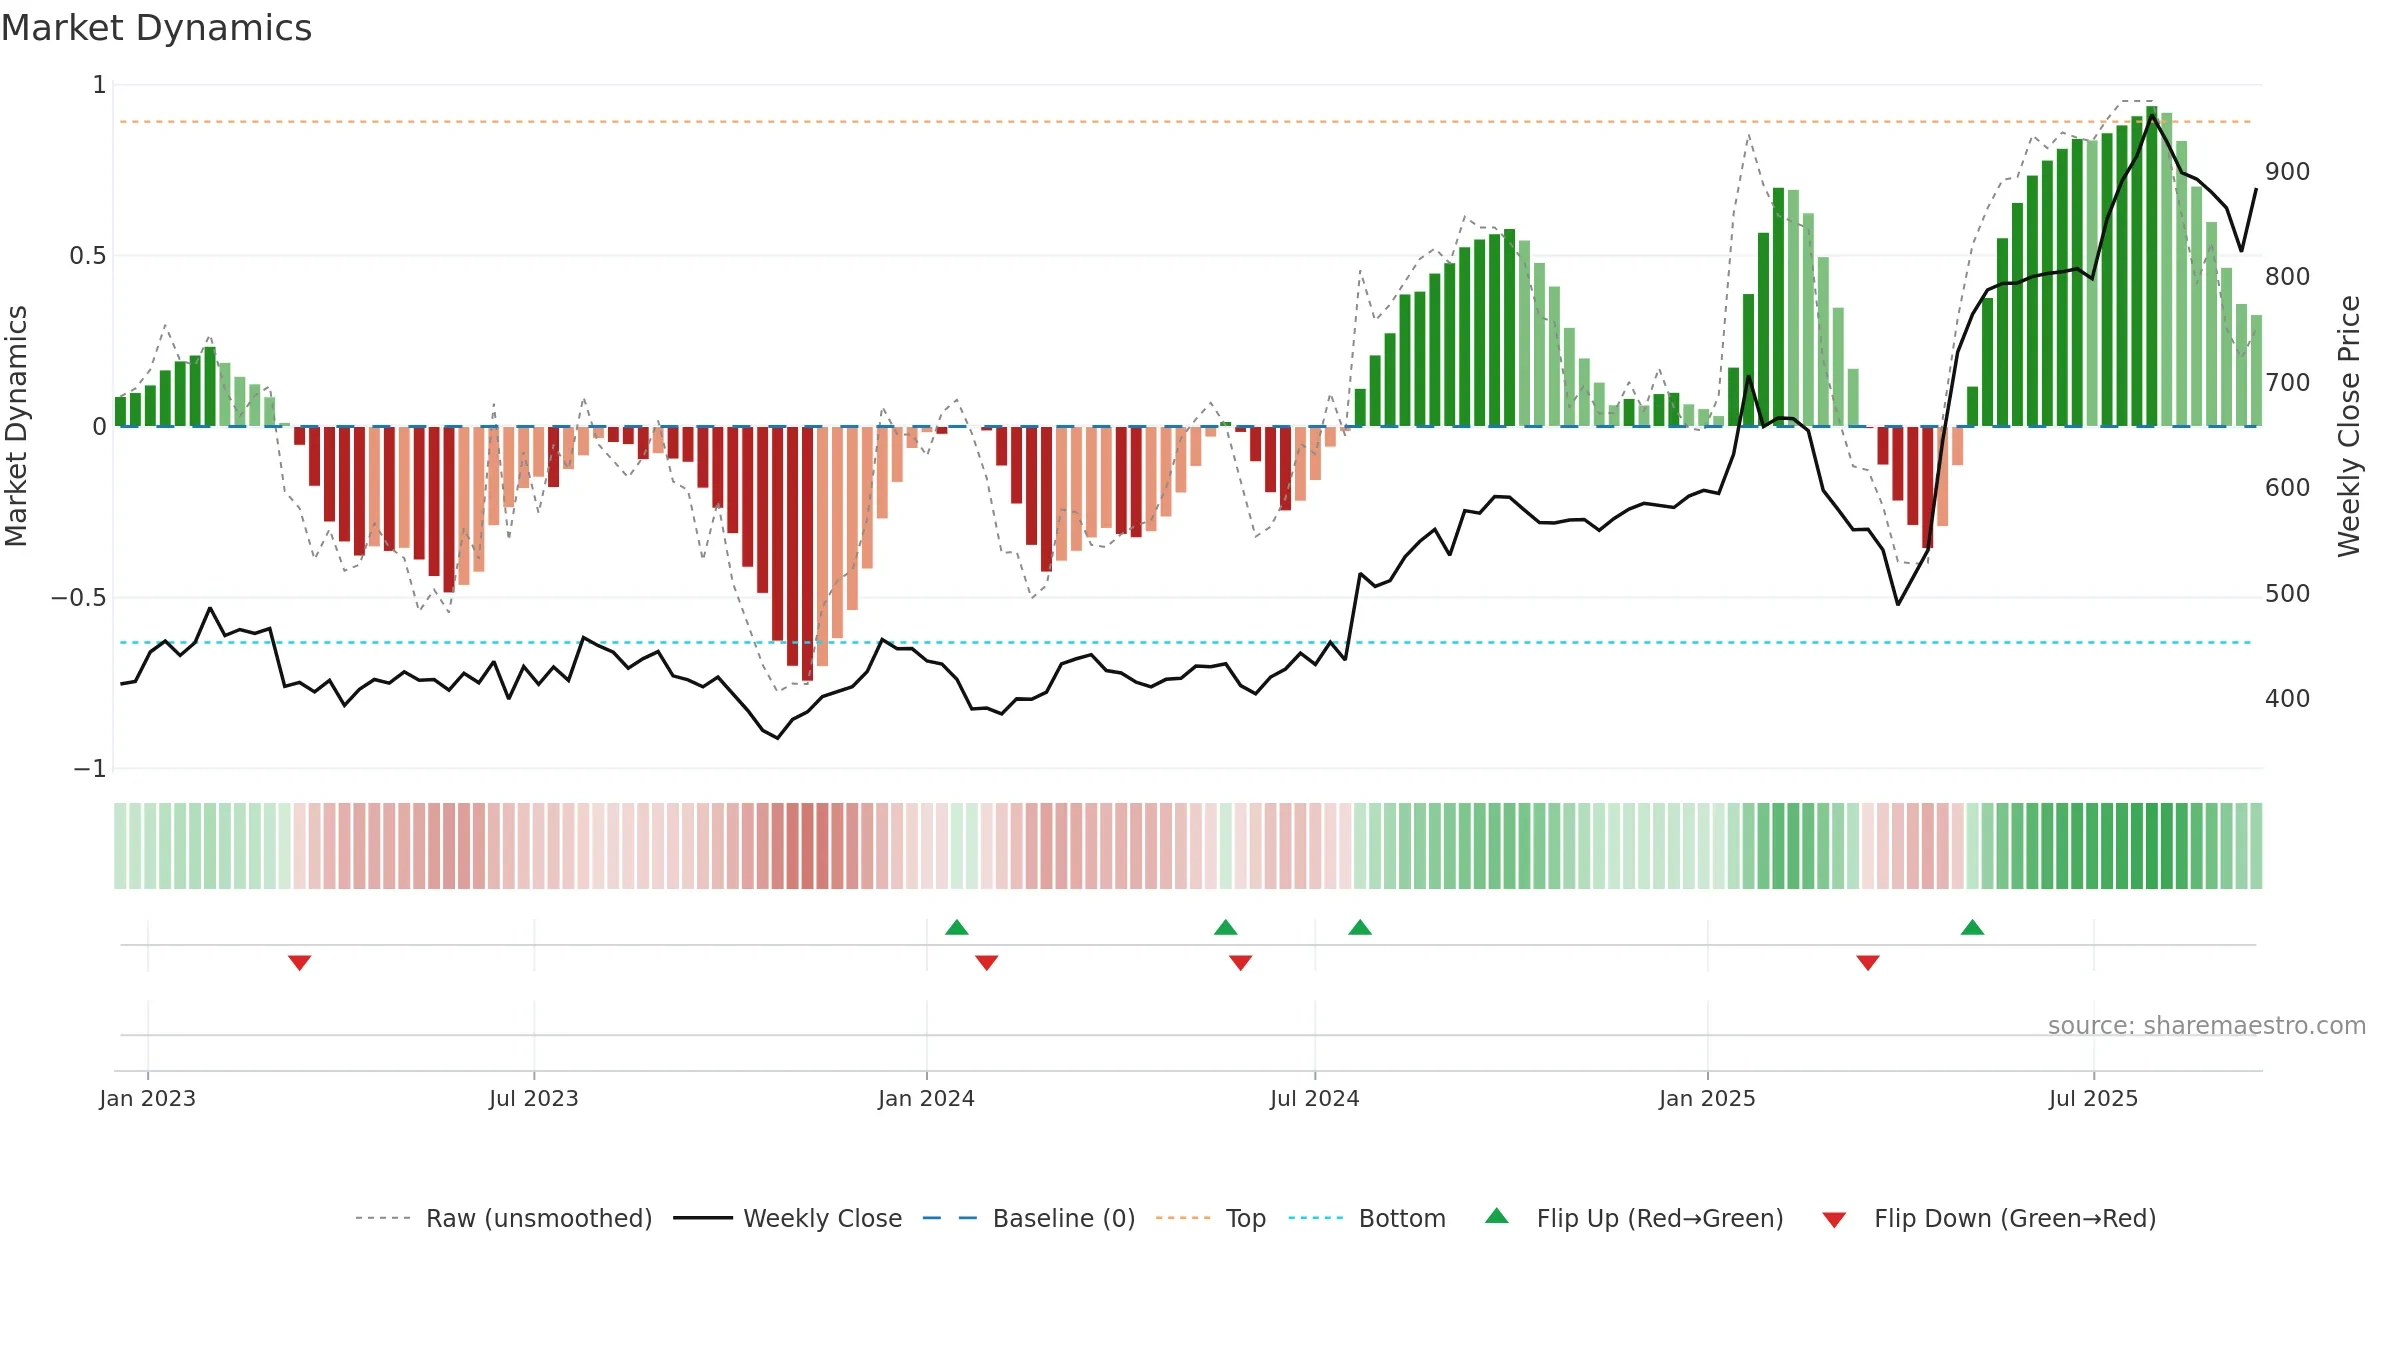Select the flip-down marker in March 2025
Viewport: 2400px width, 1350px height.
1868,962
